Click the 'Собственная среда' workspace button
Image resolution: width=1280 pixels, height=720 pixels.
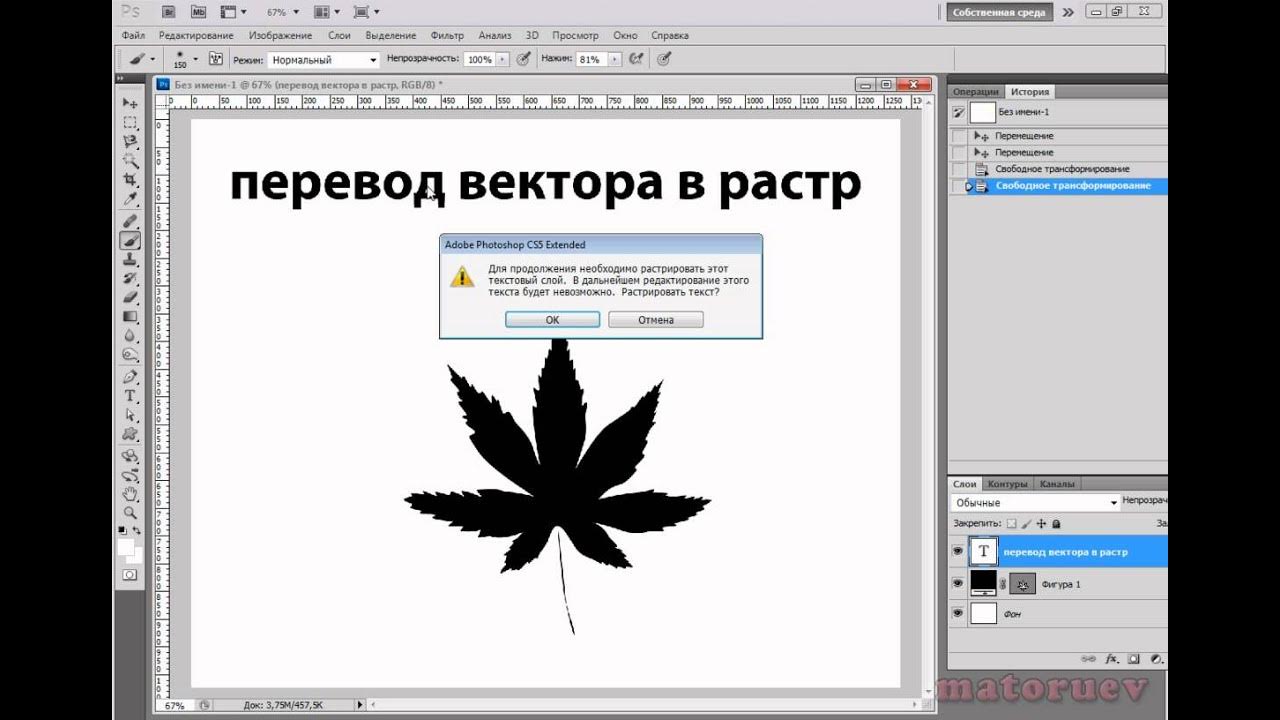click(x=1000, y=13)
